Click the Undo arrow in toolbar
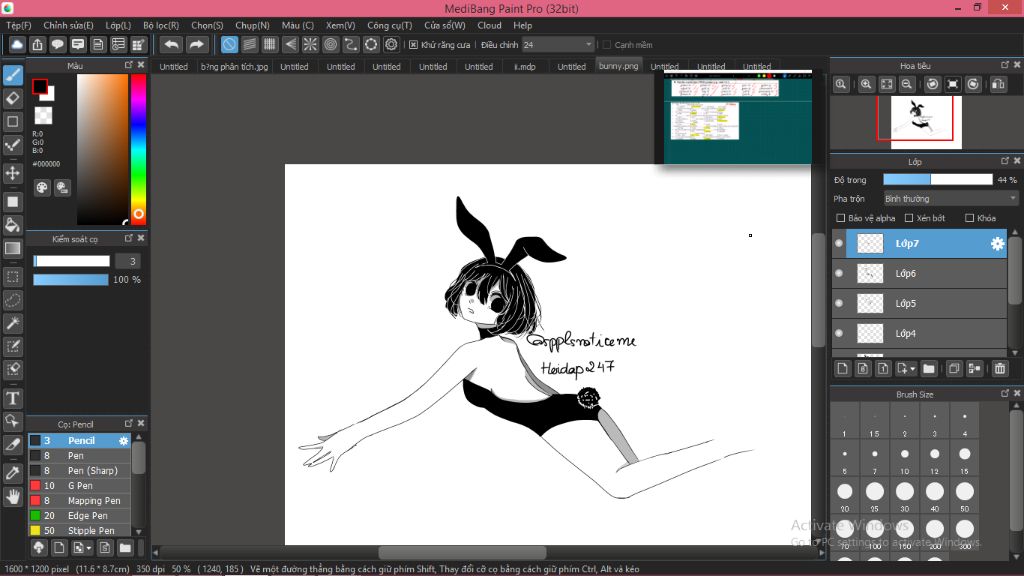The image size is (1024, 576). pyautogui.click(x=171, y=44)
